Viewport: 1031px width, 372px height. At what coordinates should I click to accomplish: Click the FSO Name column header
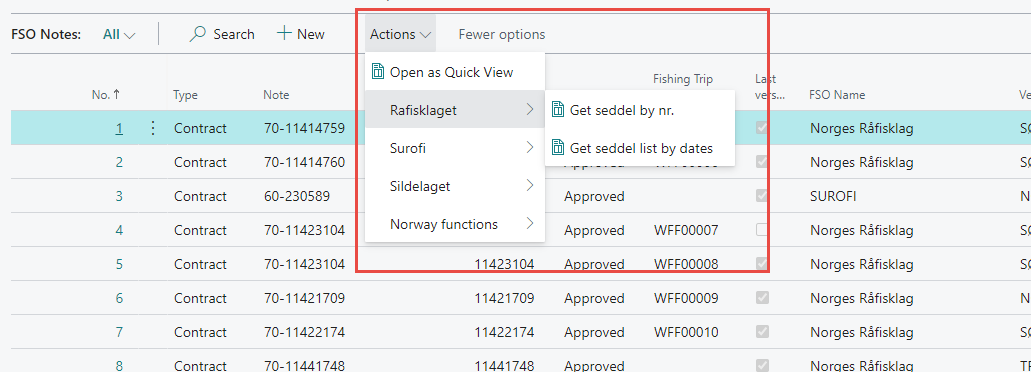(837, 95)
